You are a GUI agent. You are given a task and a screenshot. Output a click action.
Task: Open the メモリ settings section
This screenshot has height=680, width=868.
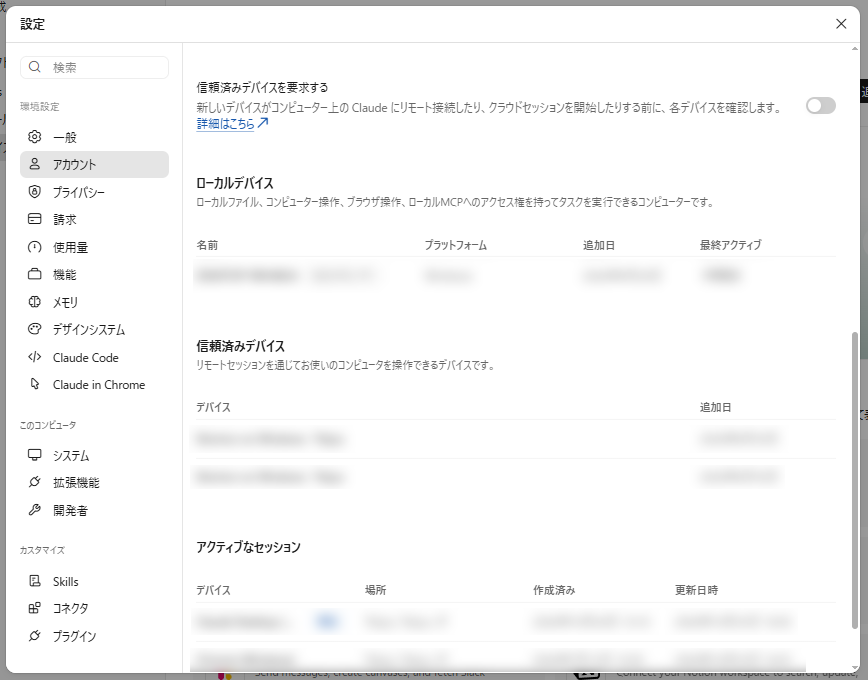(94, 302)
